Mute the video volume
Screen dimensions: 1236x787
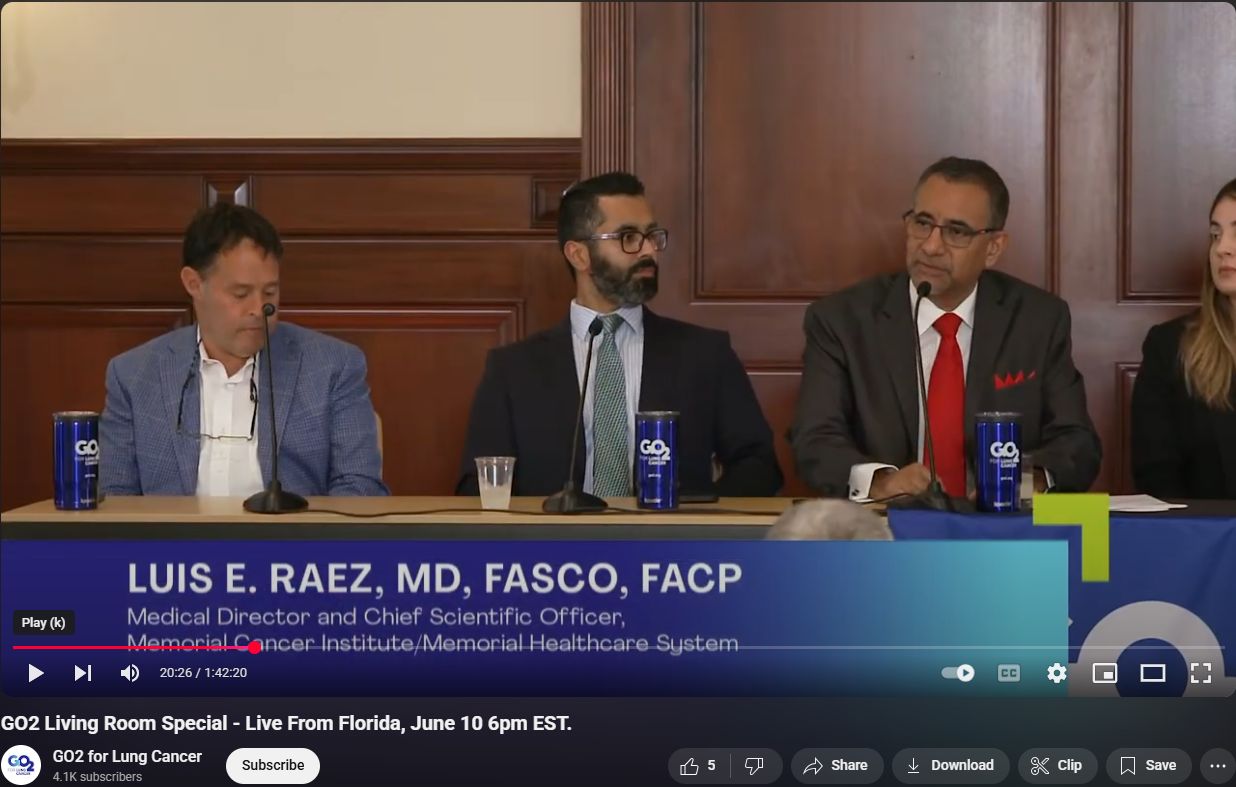coord(130,673)
